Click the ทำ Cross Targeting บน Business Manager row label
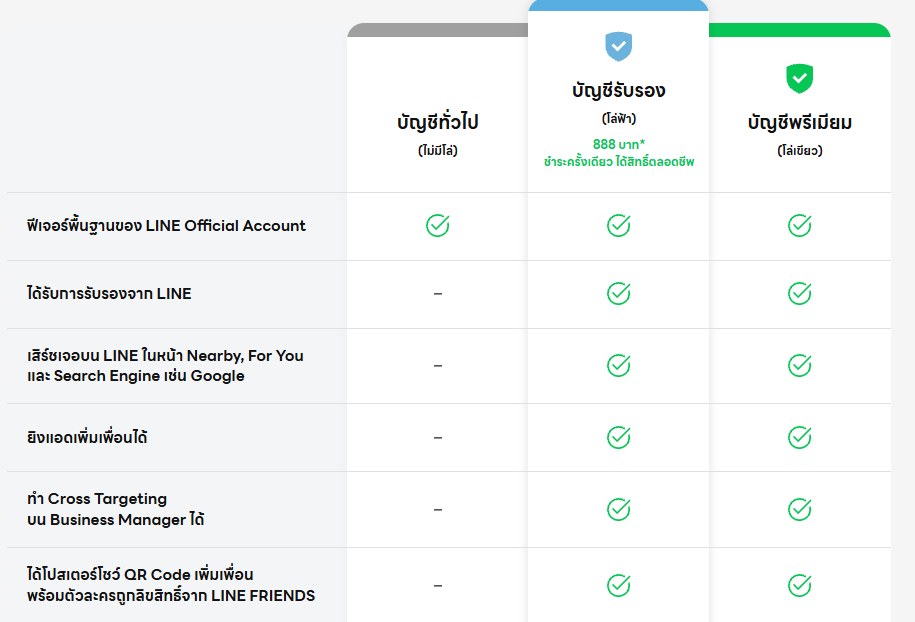This screenshot has height=622, width=915. pos(116,509)
